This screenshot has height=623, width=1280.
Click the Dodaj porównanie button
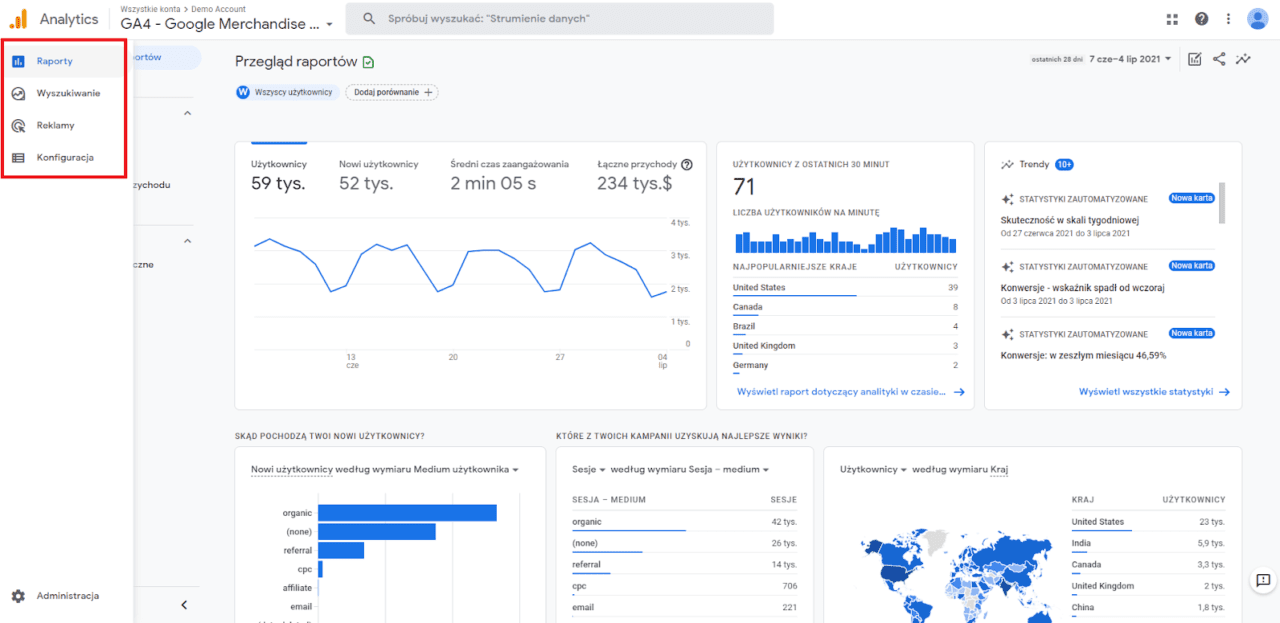[392, 92]
